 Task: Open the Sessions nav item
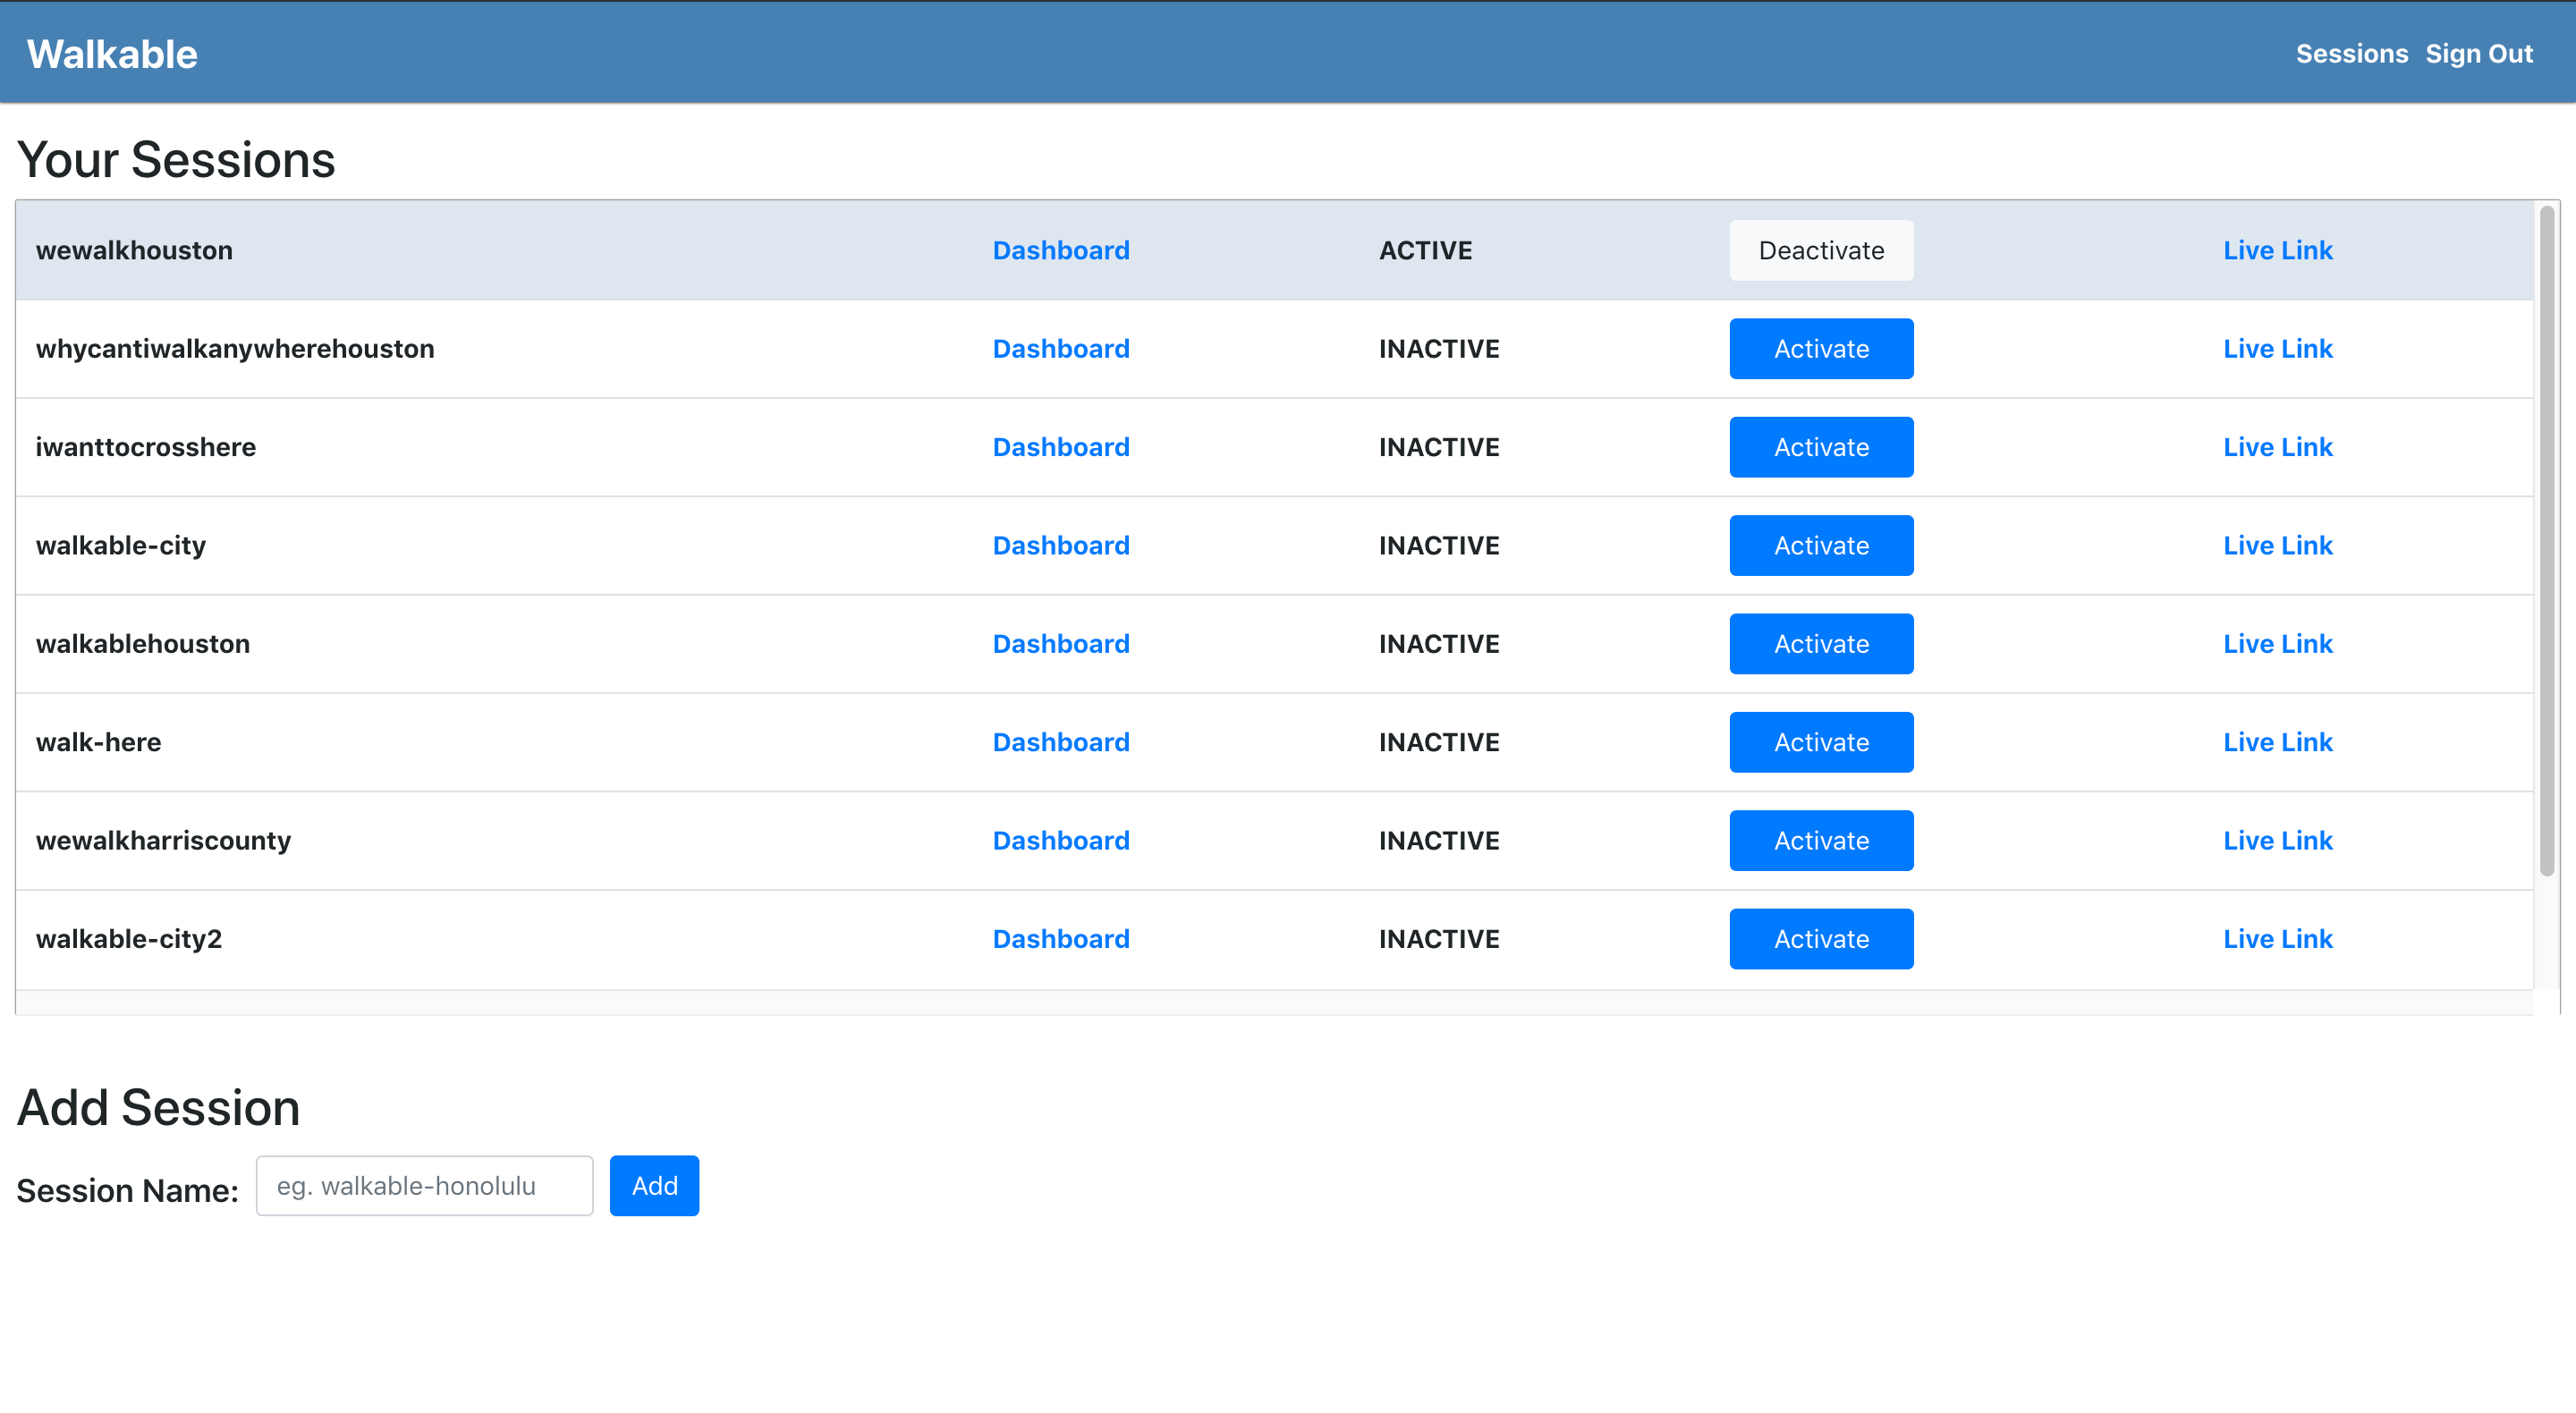click(x=2351, y=54)
